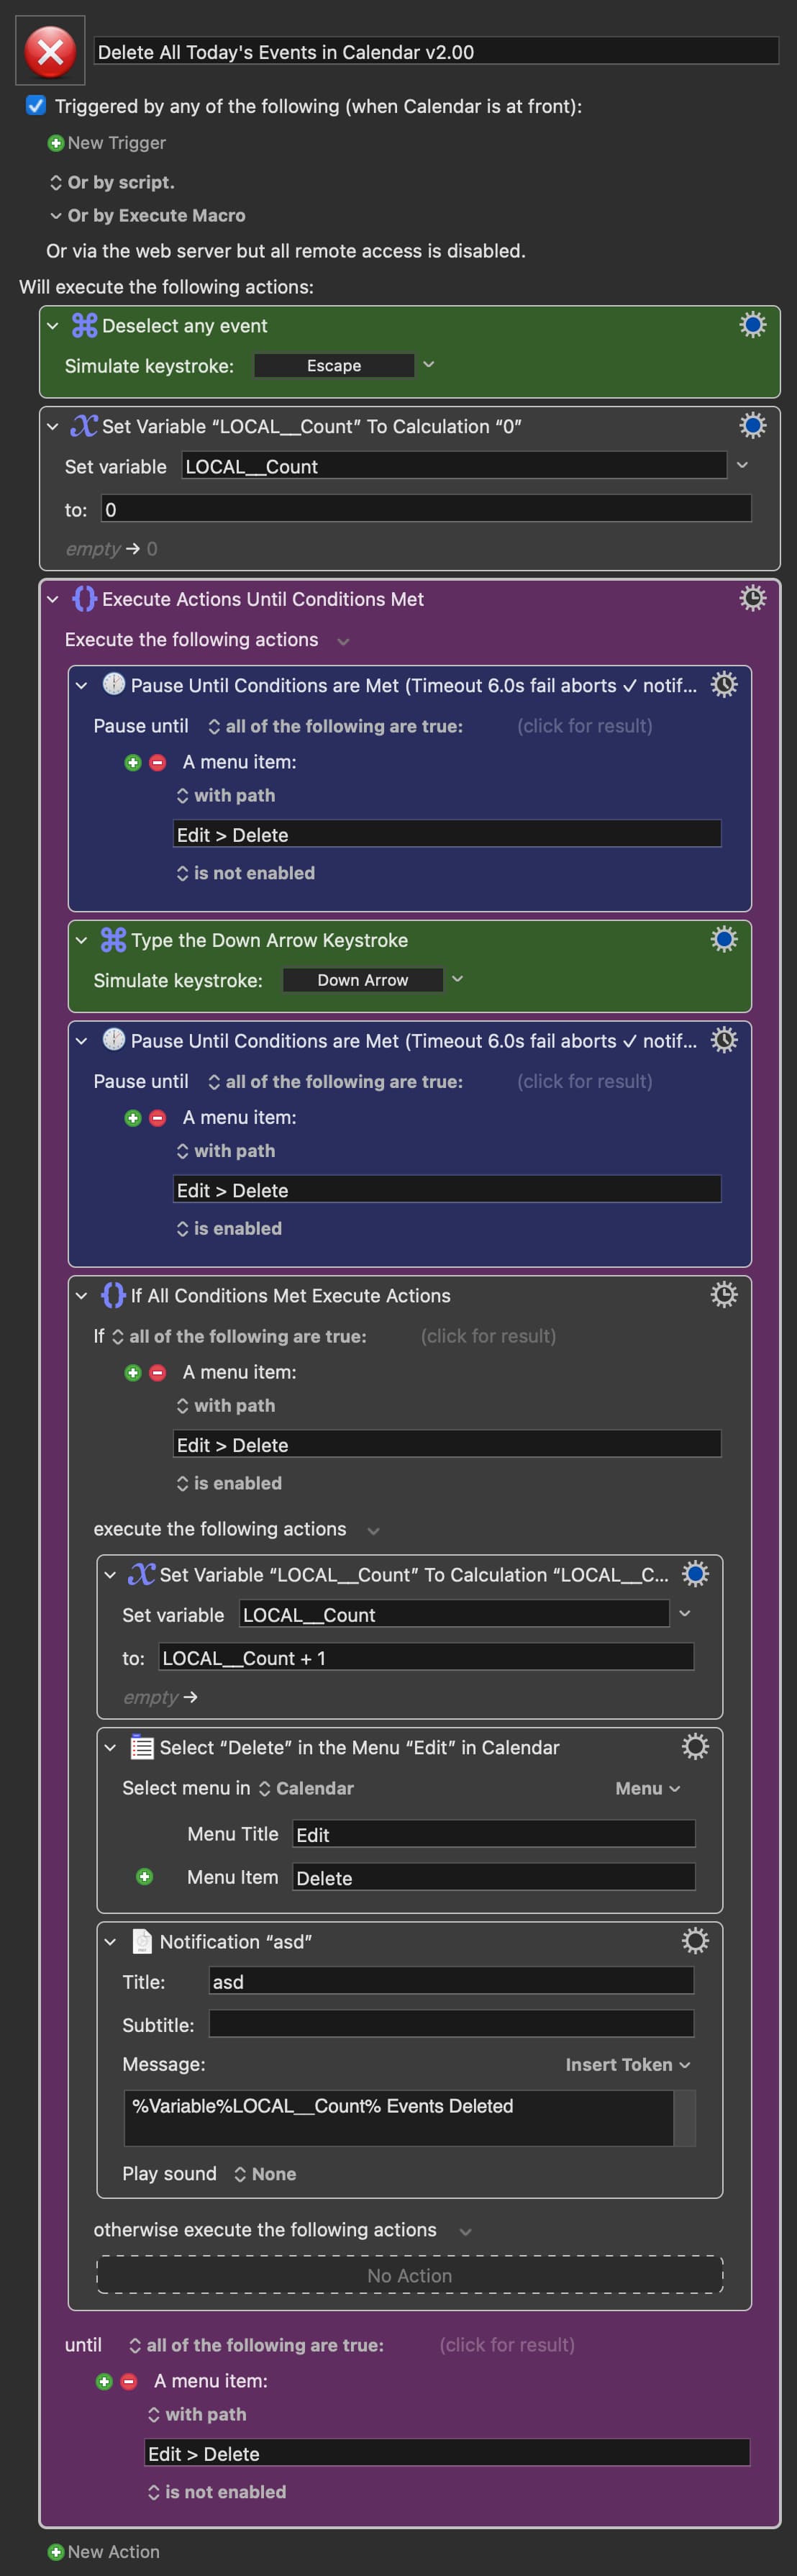Collapse Set Variable LOCAL__Count to 0 action
Viewport: 797px width, 2576px height.
(x=52, y=426)
